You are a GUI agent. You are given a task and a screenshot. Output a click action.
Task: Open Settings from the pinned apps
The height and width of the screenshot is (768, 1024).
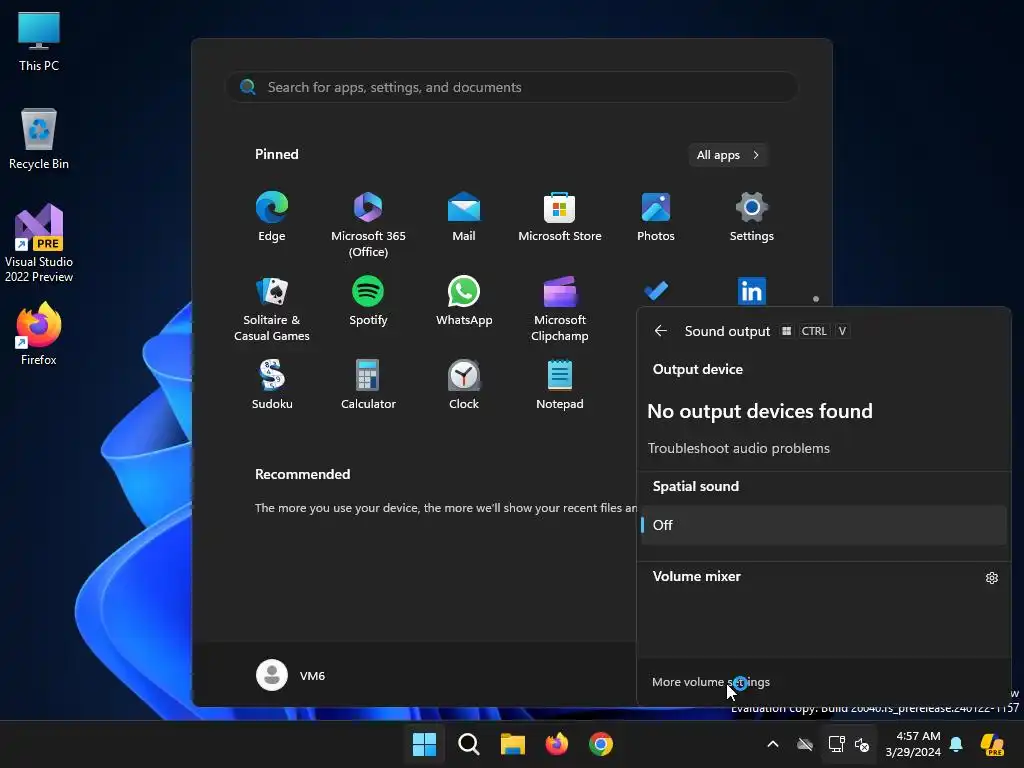point(752,217)
